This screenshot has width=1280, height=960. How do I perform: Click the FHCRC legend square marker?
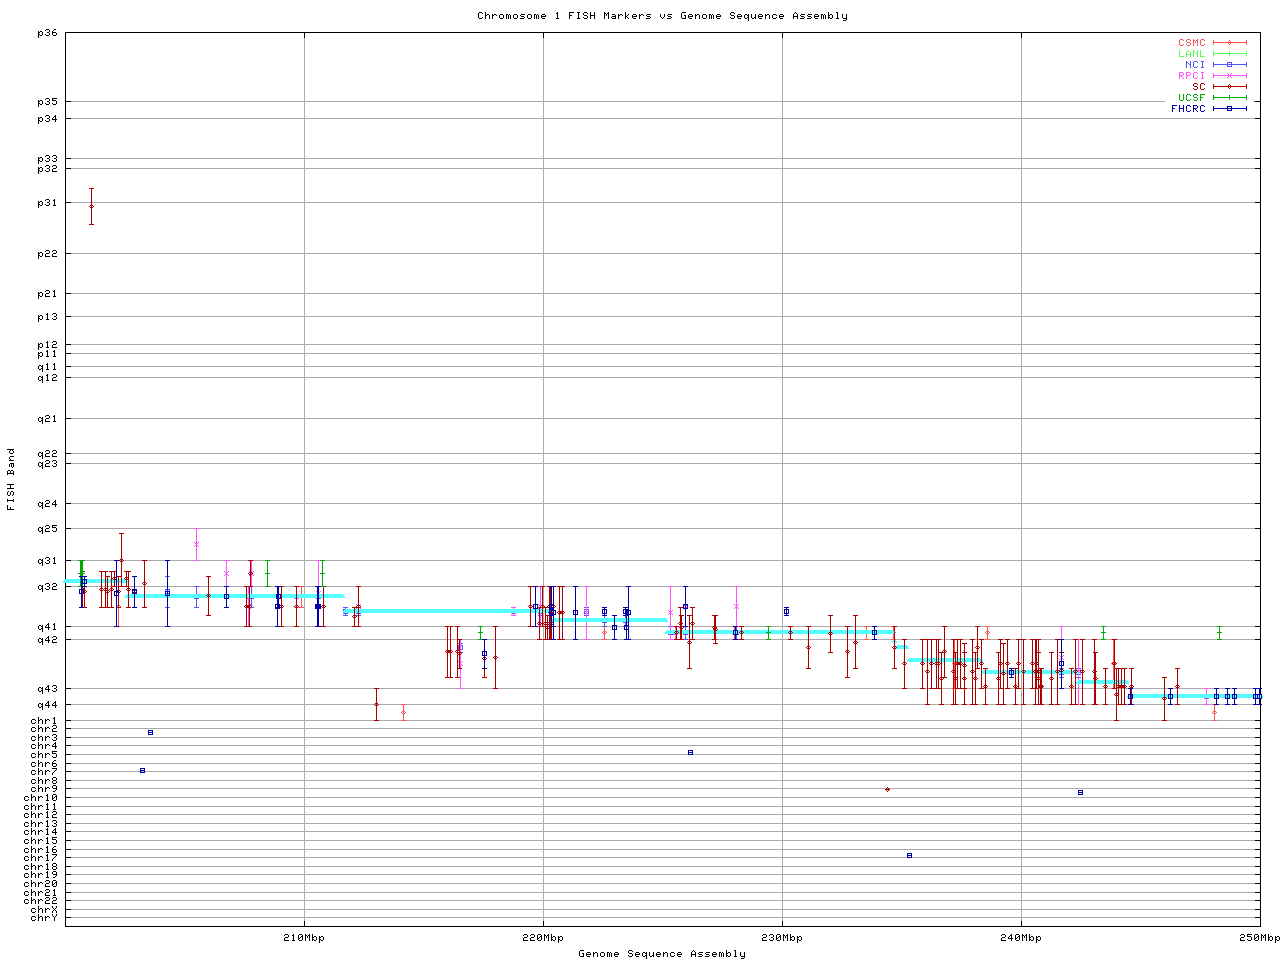pos(1229,109)
